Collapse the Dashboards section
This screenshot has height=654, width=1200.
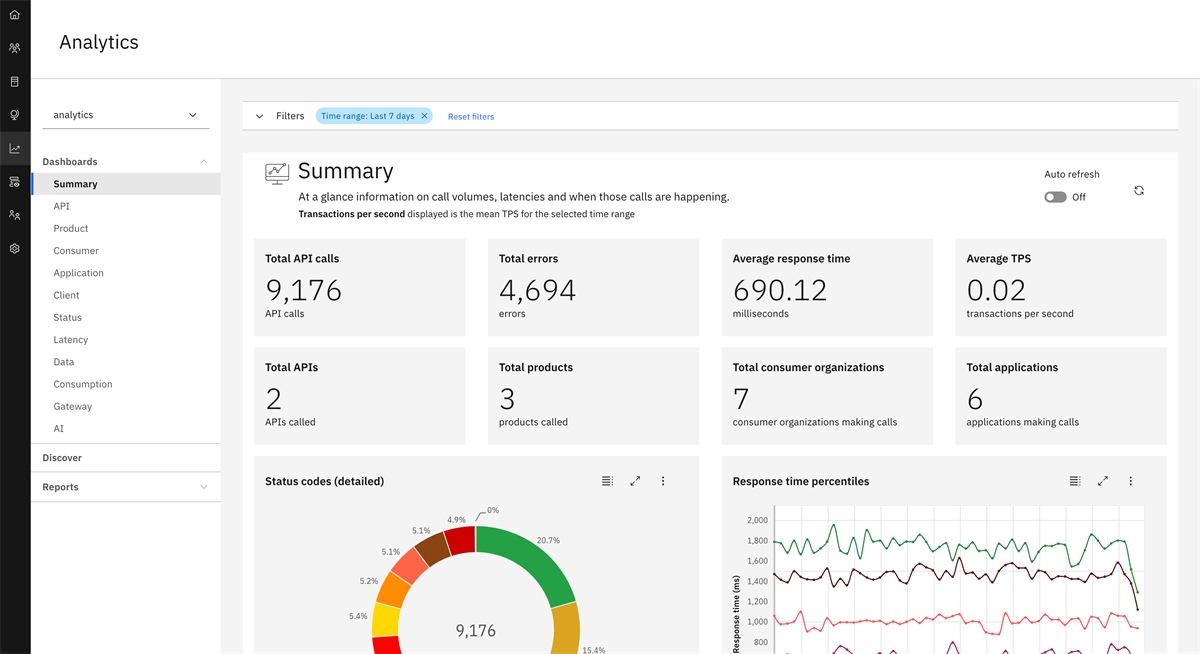pos(204,162)
